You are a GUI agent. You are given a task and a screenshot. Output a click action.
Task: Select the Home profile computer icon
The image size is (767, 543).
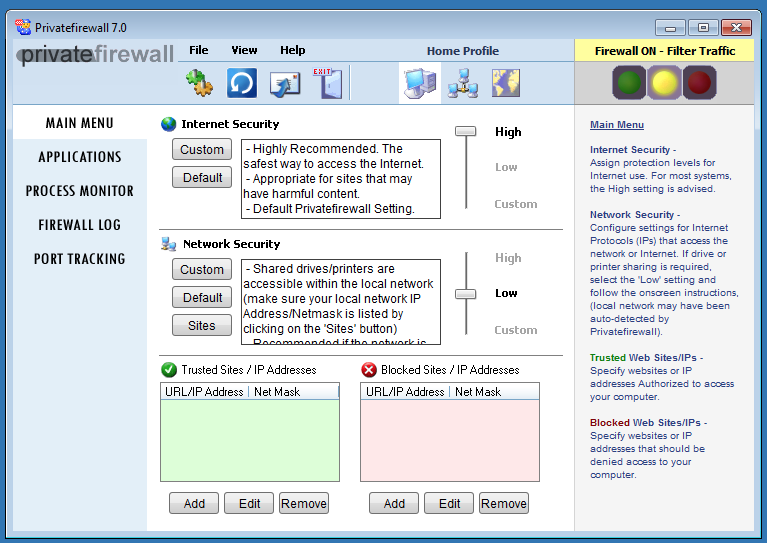click(x=419, y=83)
